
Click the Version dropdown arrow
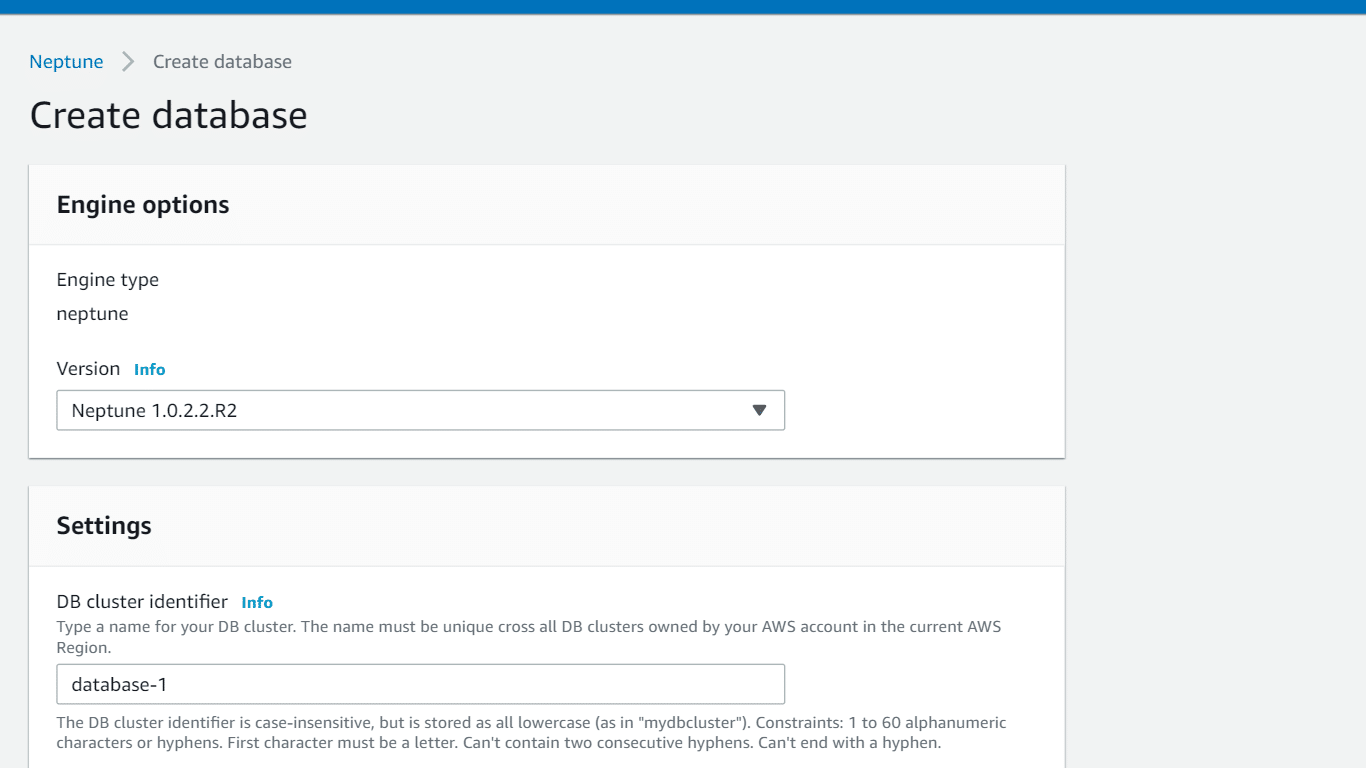pyautogui.click(x=758, y=410)
